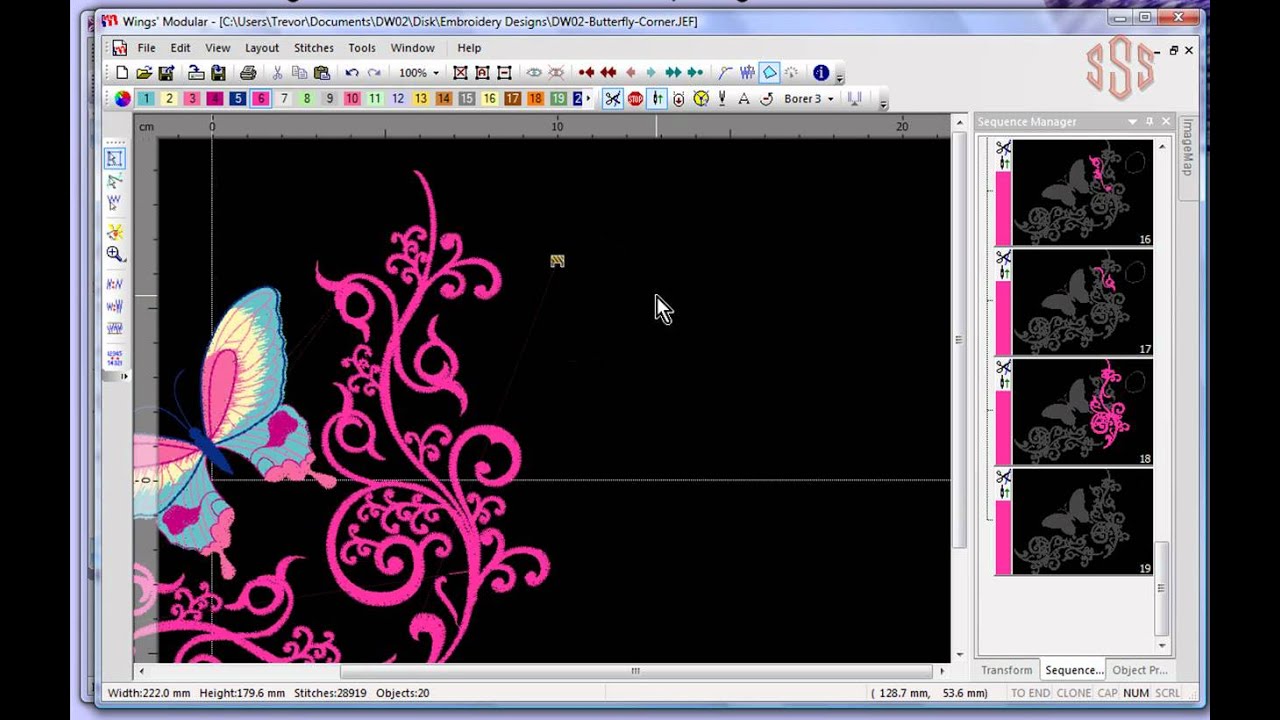Click the letter A text tool icon
1280x720 pixels.
click(x=744, y=99)
